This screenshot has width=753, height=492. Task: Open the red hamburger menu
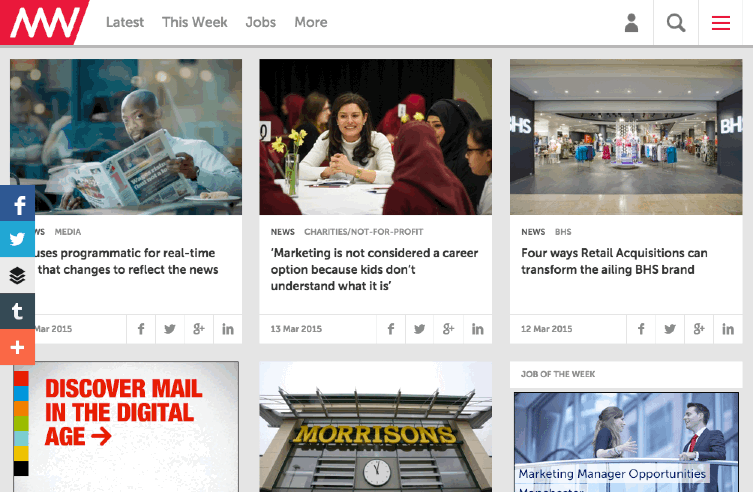coord(721,23)
